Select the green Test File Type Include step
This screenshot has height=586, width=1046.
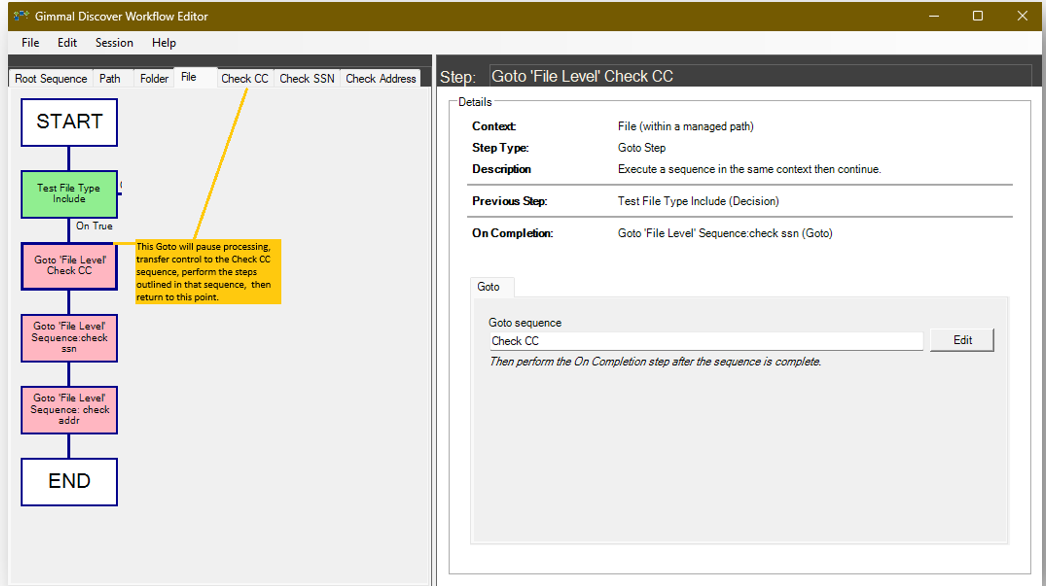[69, 194]
